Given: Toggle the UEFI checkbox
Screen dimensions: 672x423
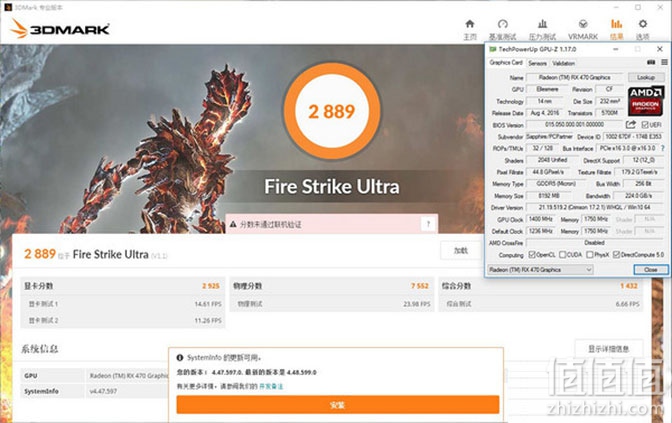Looking at the screenshot, I should (x=645, y=125).
